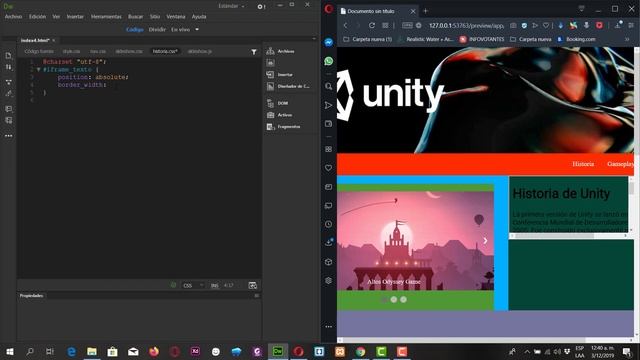Click the File Management arrows icon
This screenshot has height=360, width=640.
click(9, 67)
